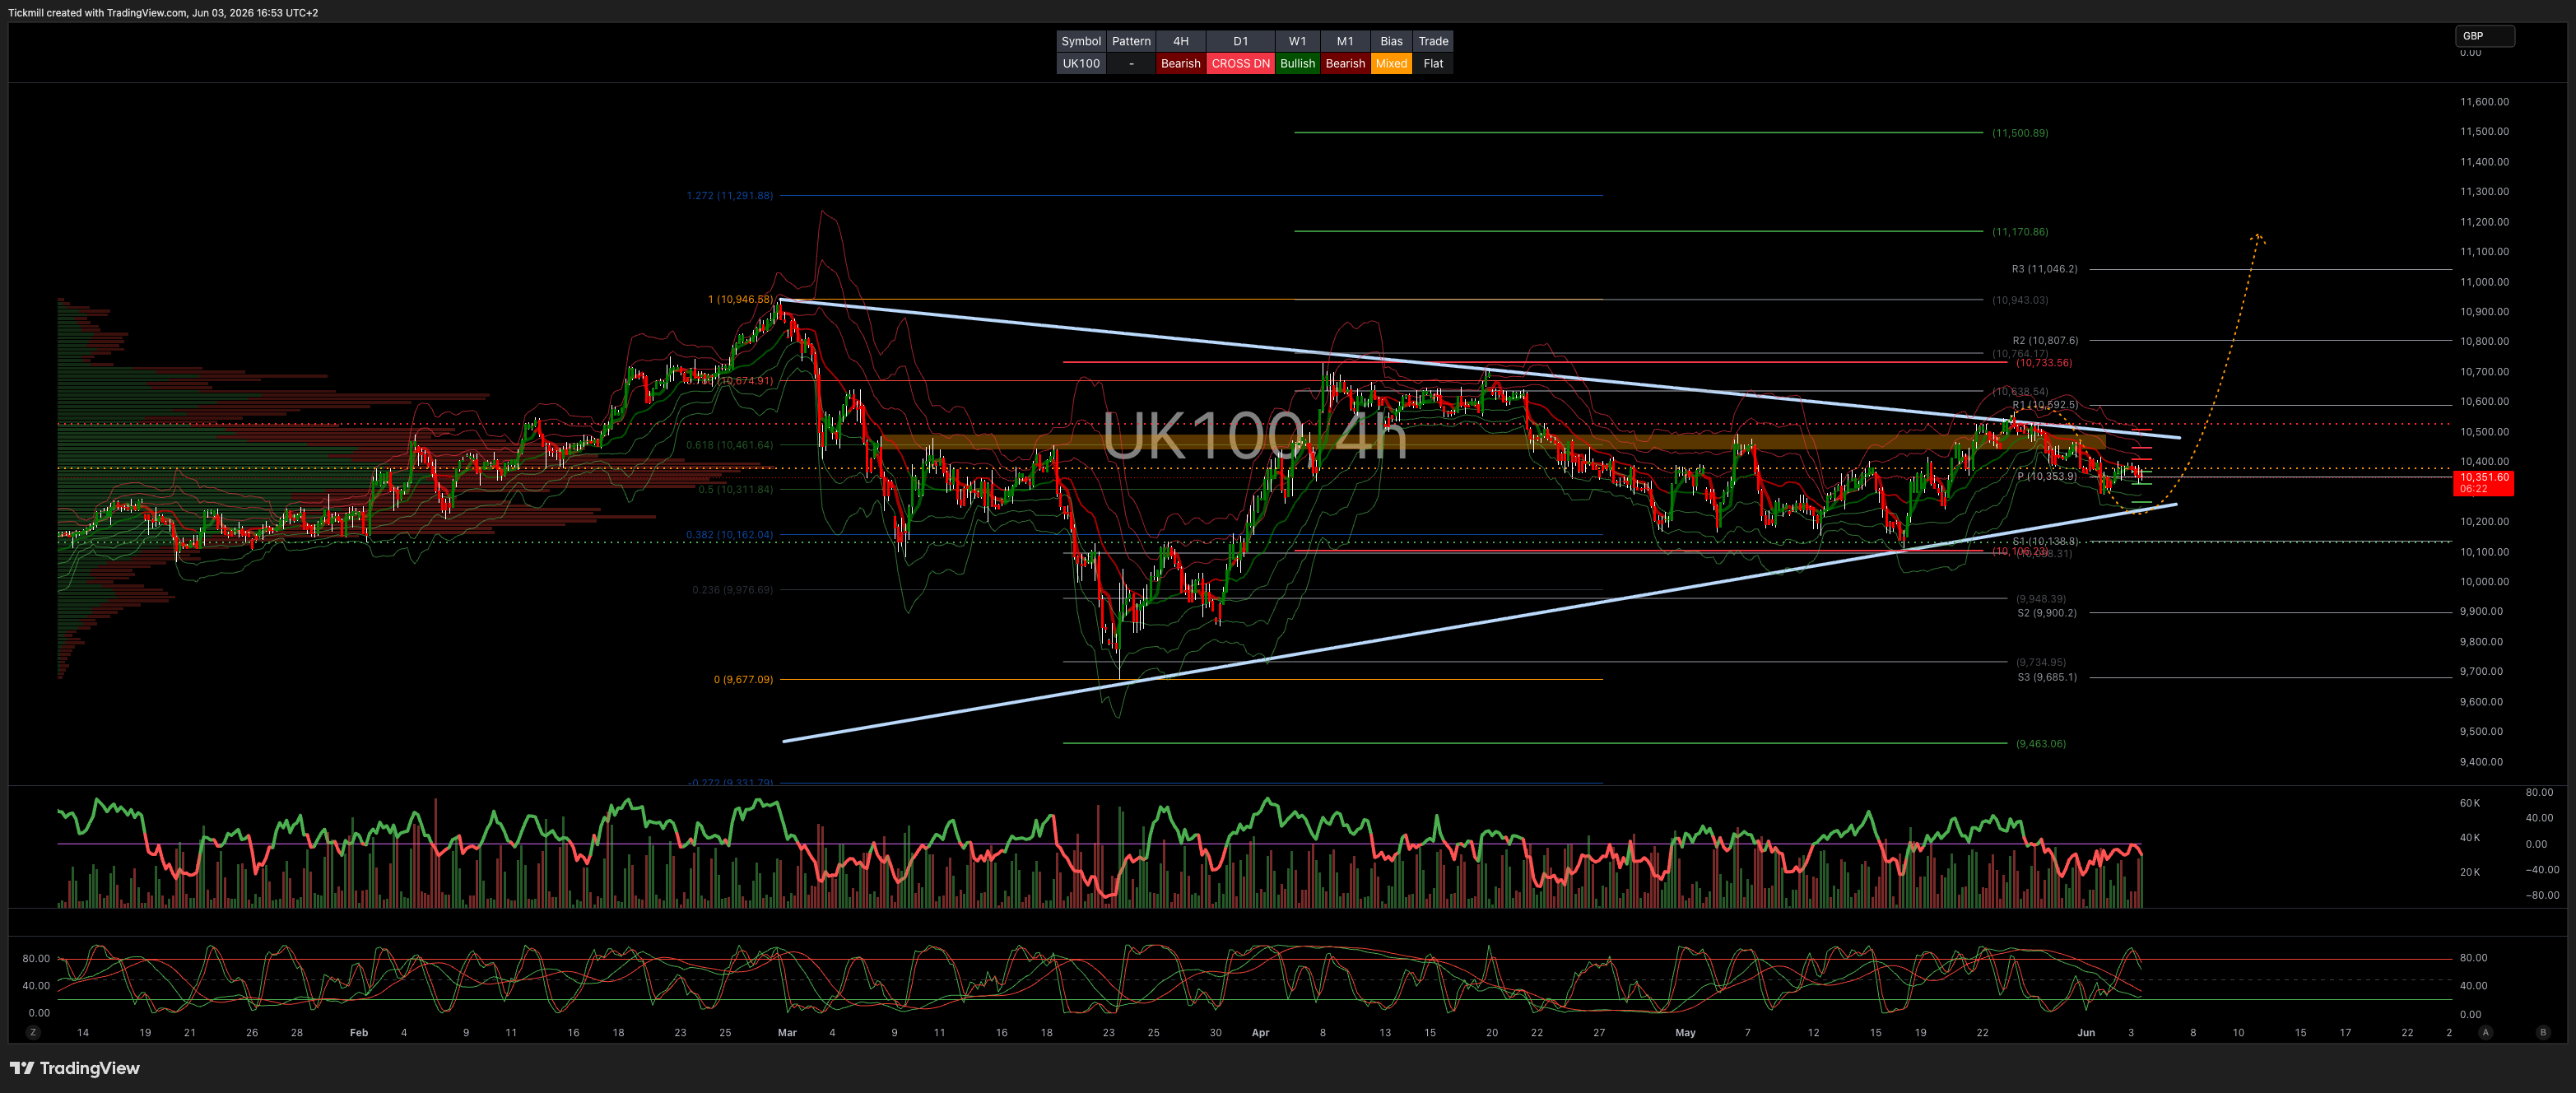Screen dimensions: 2576x1093
Task: Toggle the A auto-scale button
Action: click(x=2485, y=1032)
